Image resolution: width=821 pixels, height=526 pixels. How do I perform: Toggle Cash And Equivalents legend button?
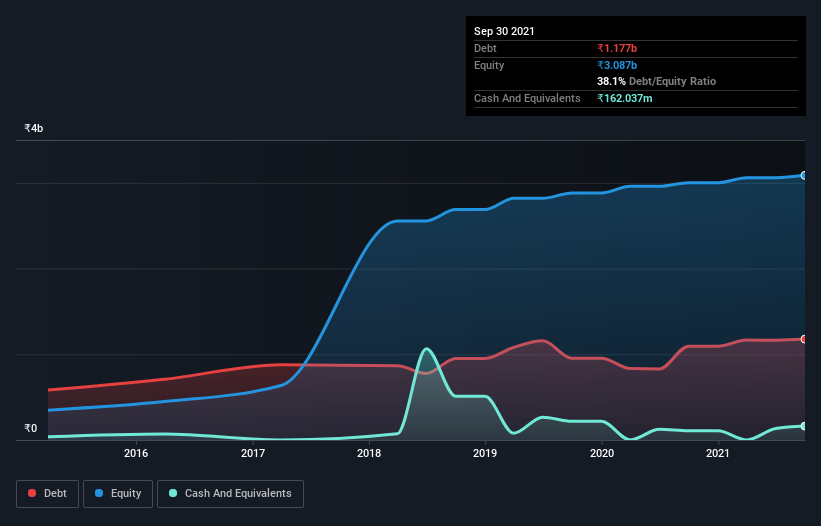click(230, 494)
